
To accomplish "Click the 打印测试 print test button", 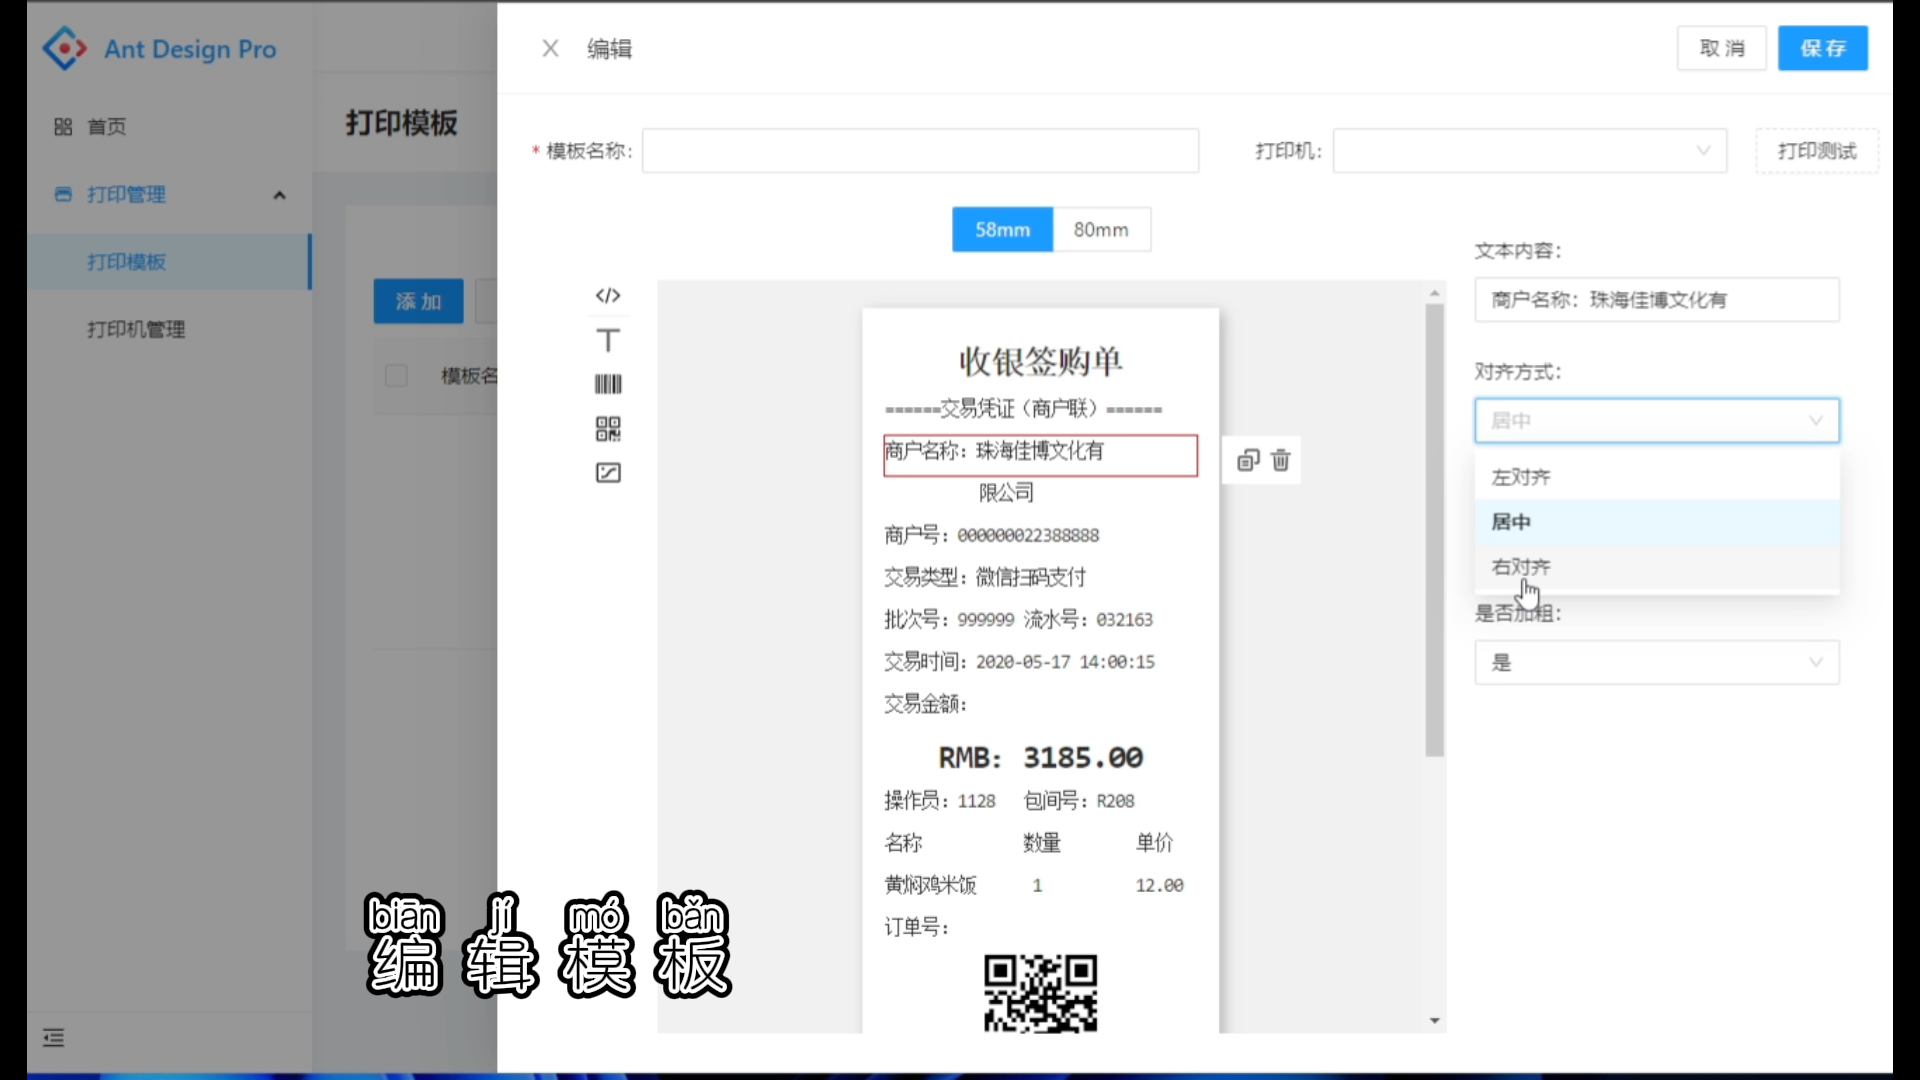I will coord(1817,151).
